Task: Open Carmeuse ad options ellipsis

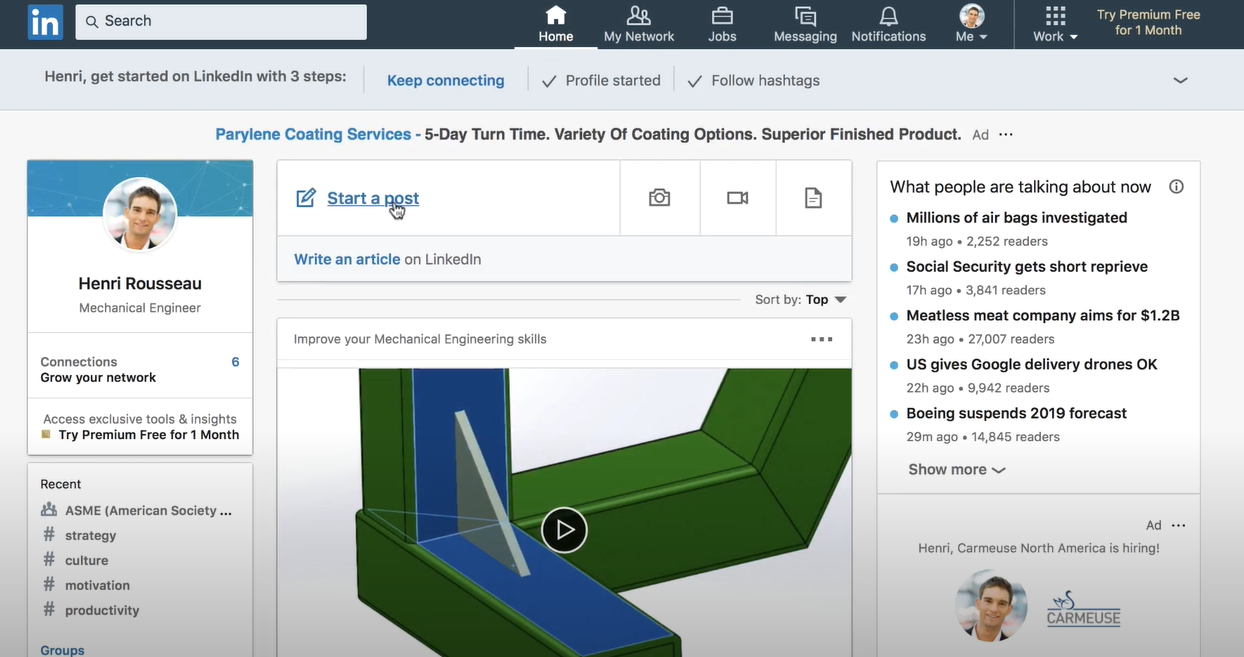Action: (1178, 526)
